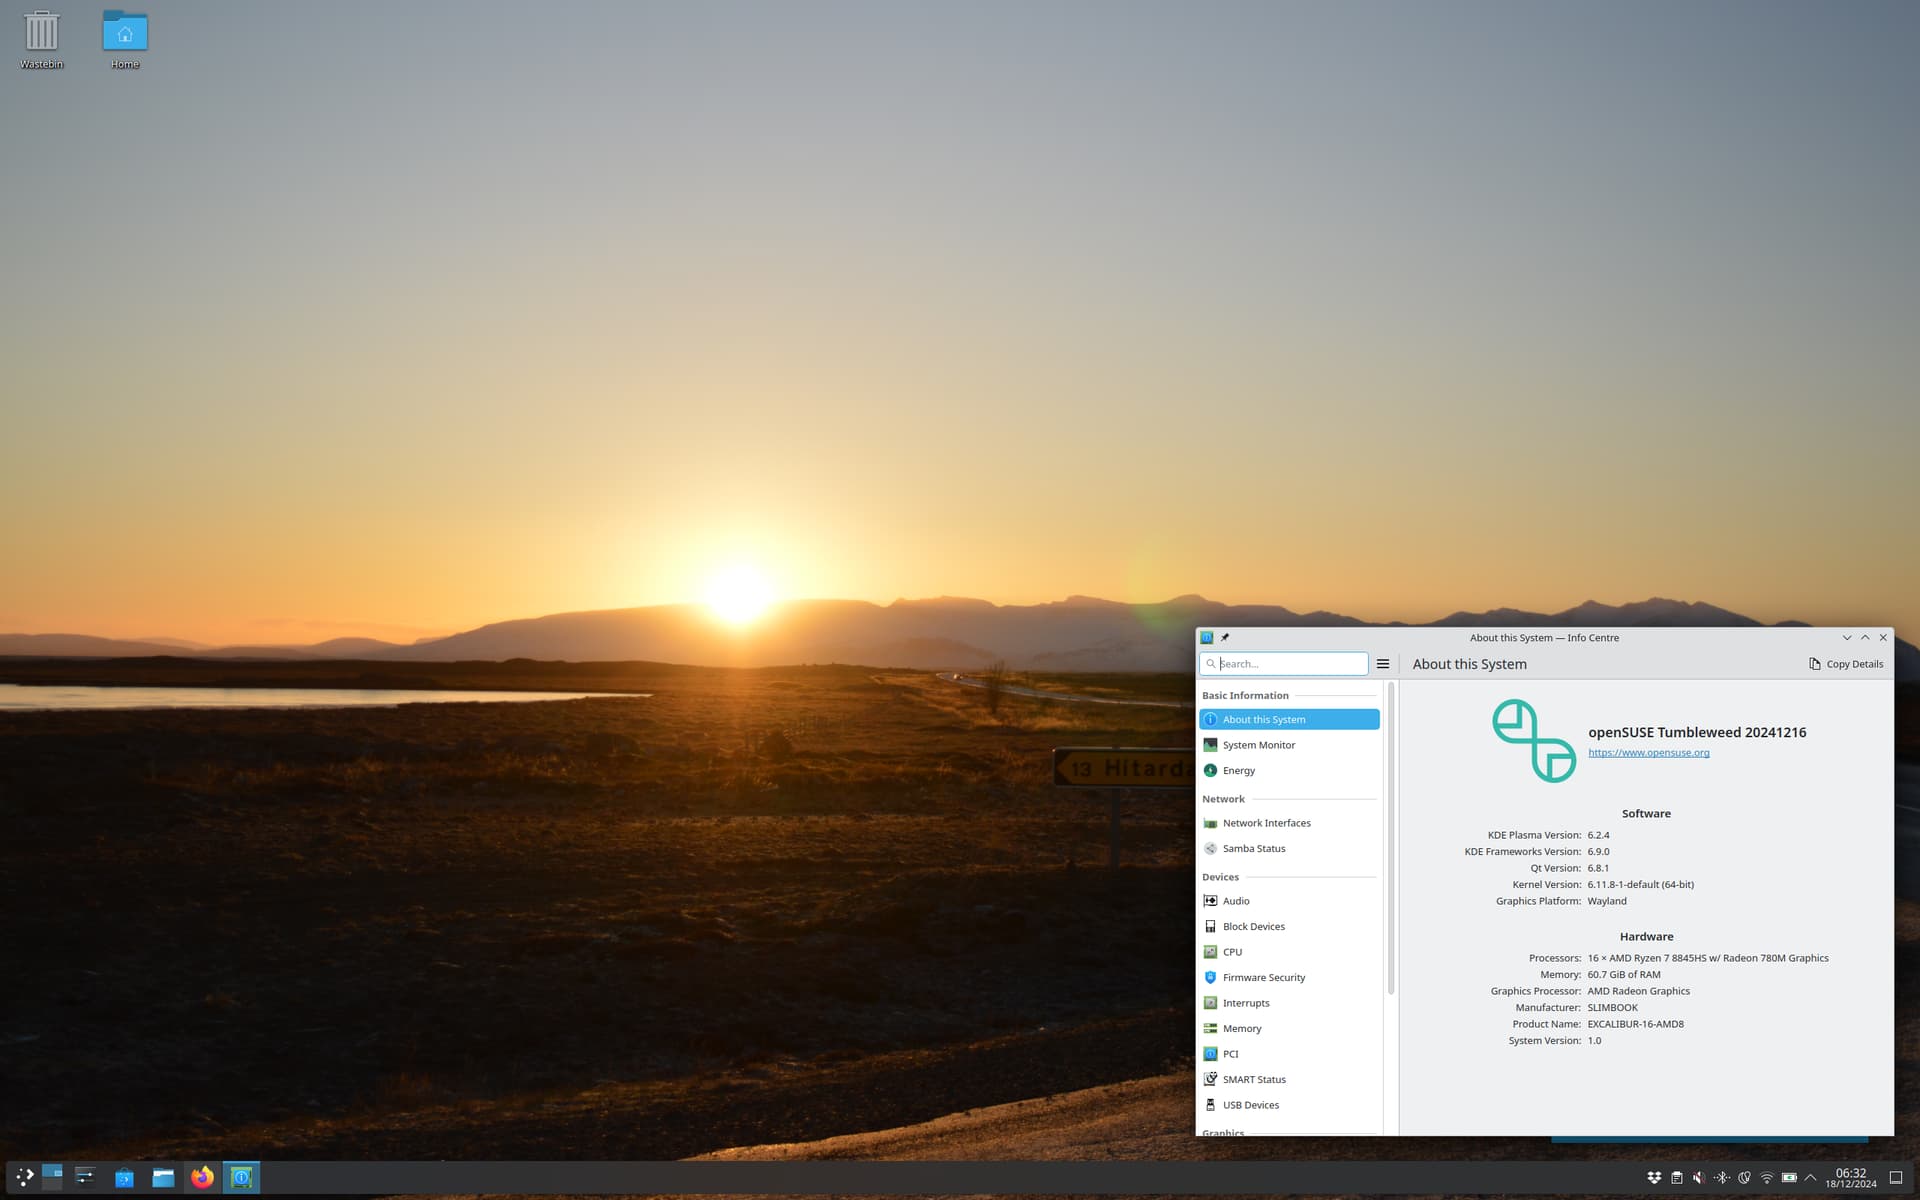Click the Firefox icon in the taskbar
The height and width of the screenshot is (1200, 1920).
[x=202, y=1177]
